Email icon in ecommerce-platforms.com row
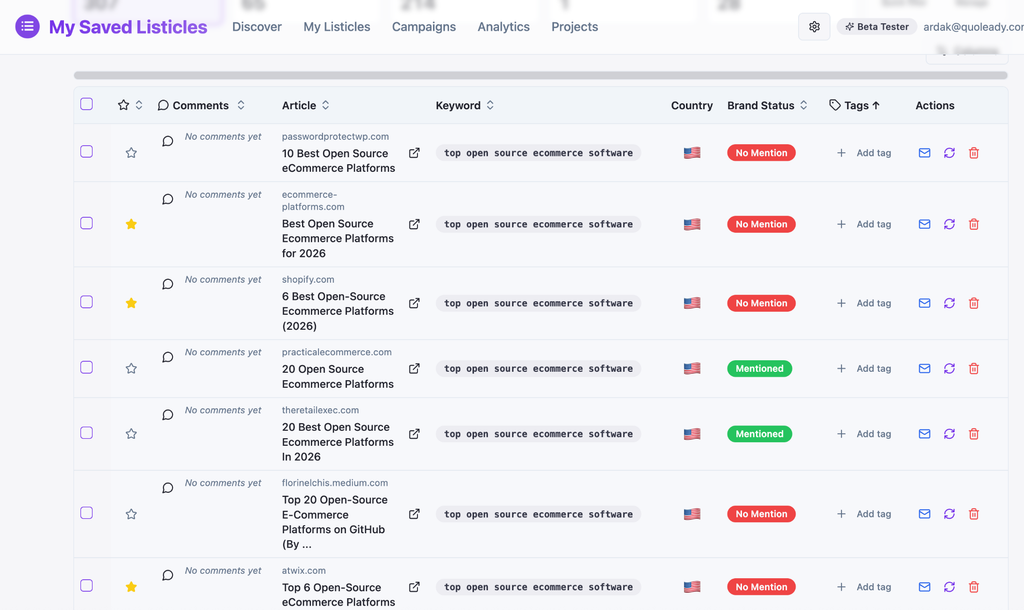The image size is (1024, 610). tap(924, 224)
